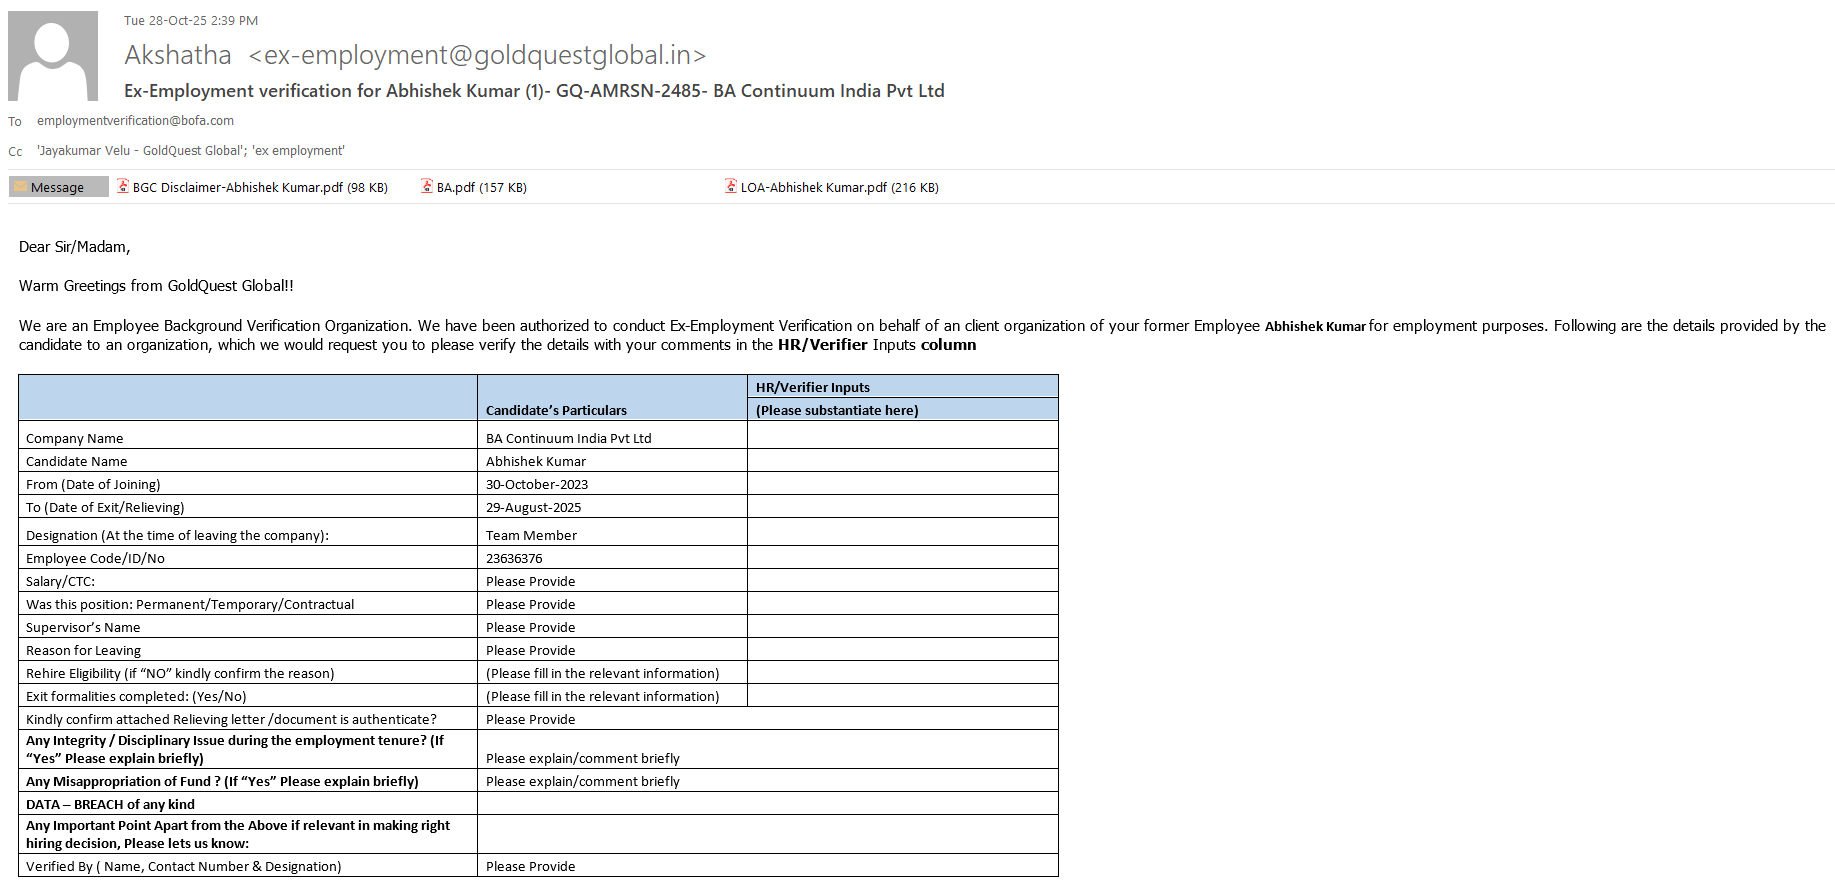Click HR/Verifier input cell for Company Name
Image resolution: width=1835 pixels, height=887 pixels.
(x=903, y=436)
